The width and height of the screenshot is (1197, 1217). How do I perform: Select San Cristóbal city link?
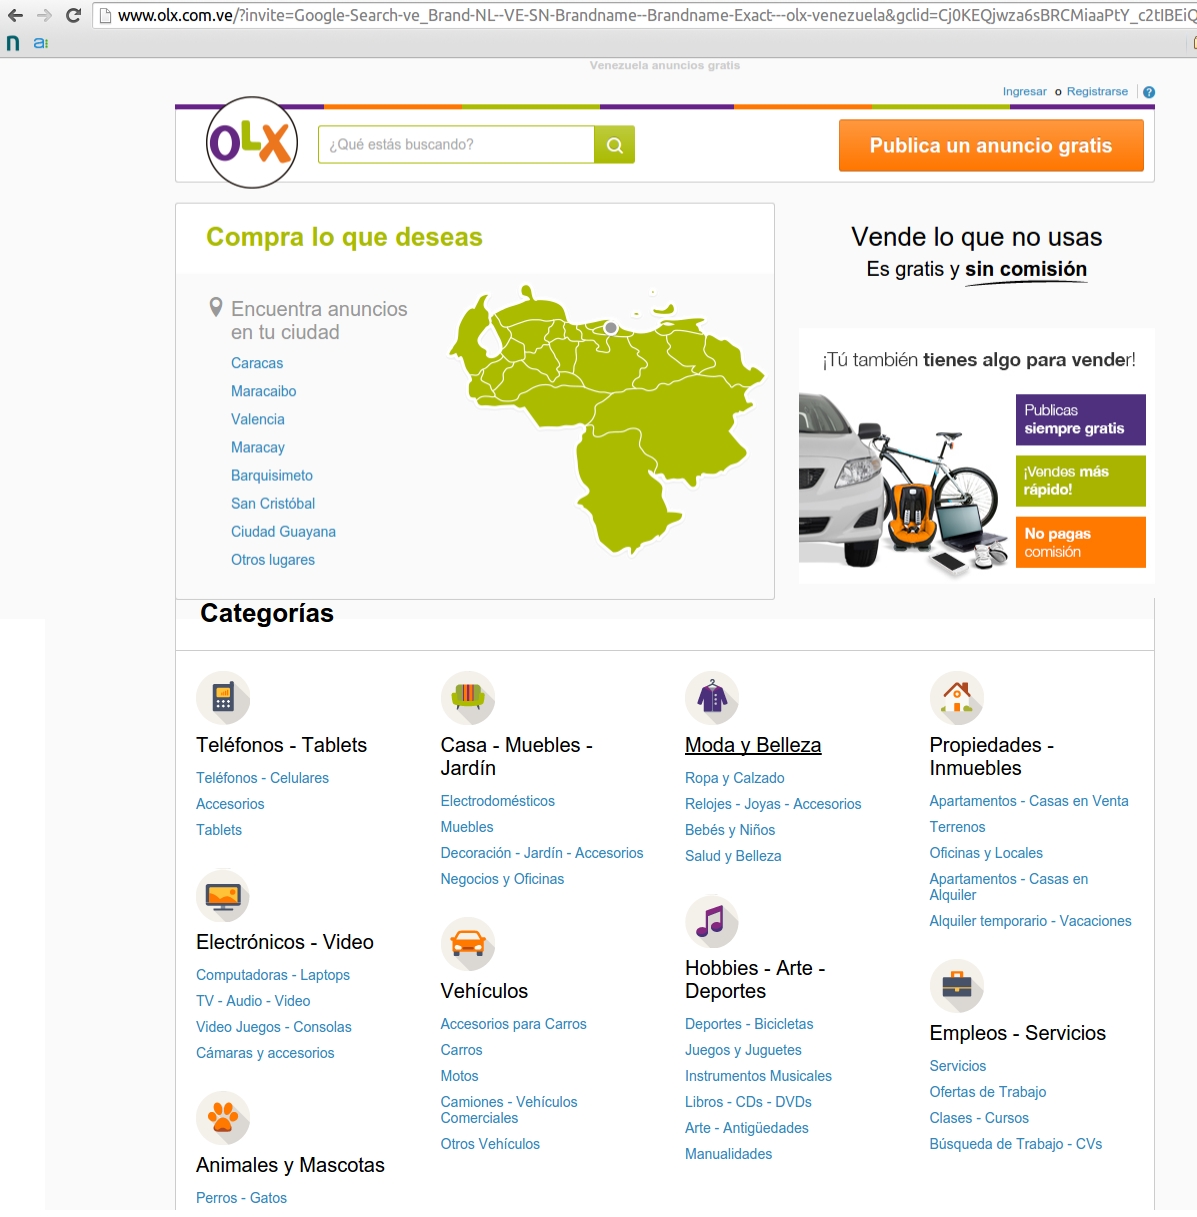273,503
